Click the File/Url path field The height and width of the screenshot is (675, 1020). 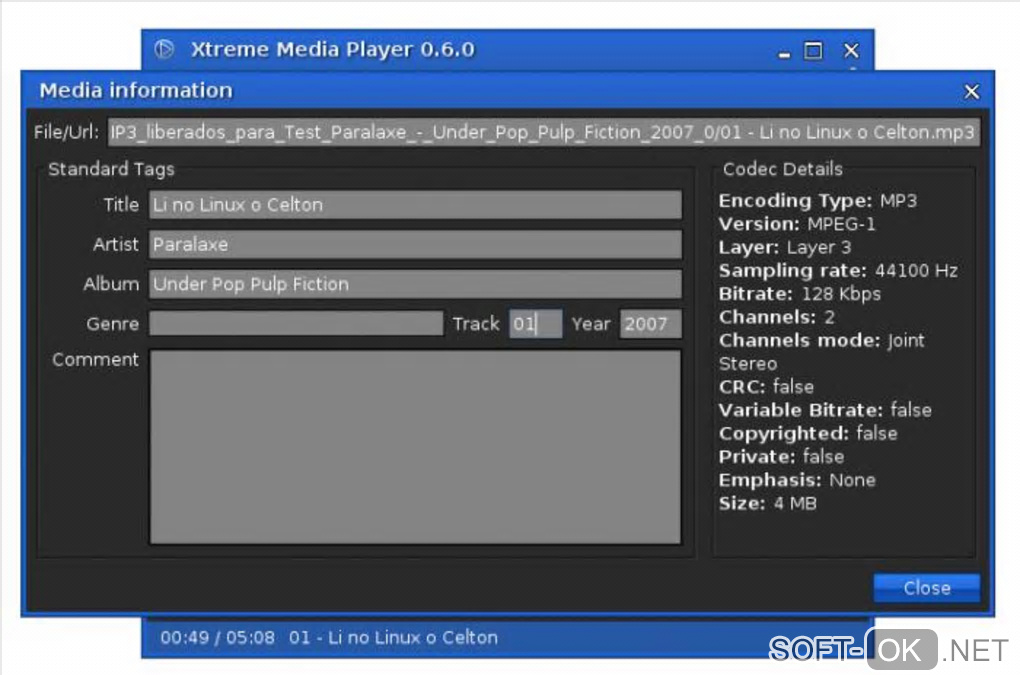click(544, 132)
